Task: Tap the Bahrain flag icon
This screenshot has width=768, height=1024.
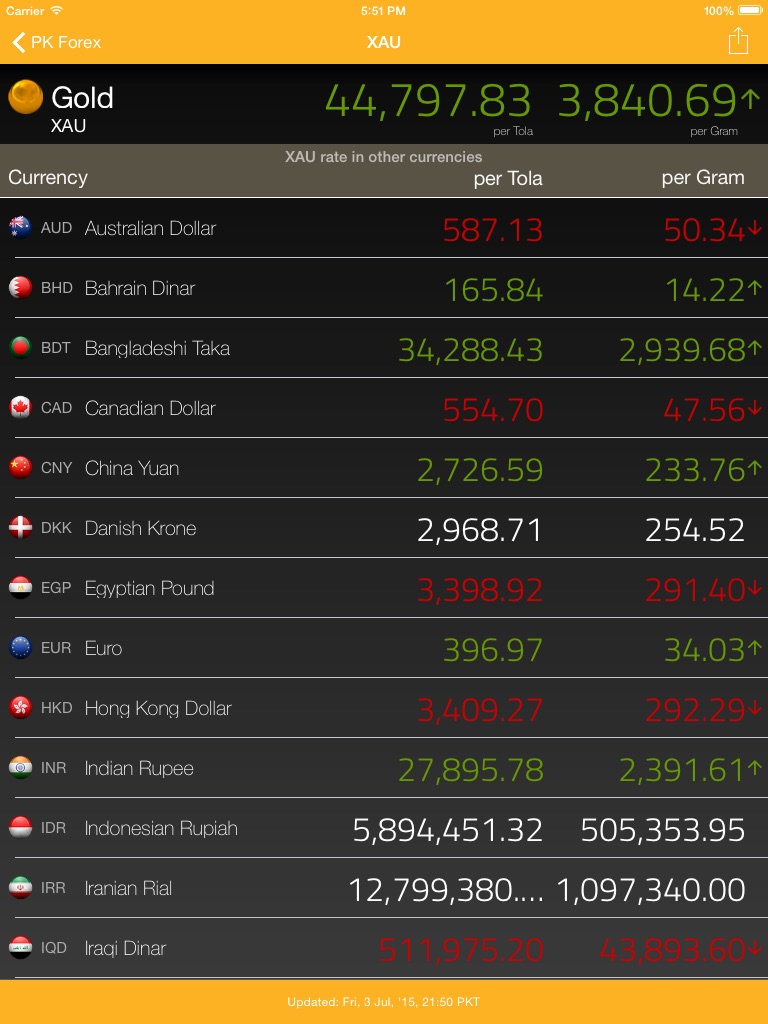Action: (x=20, y=288)
